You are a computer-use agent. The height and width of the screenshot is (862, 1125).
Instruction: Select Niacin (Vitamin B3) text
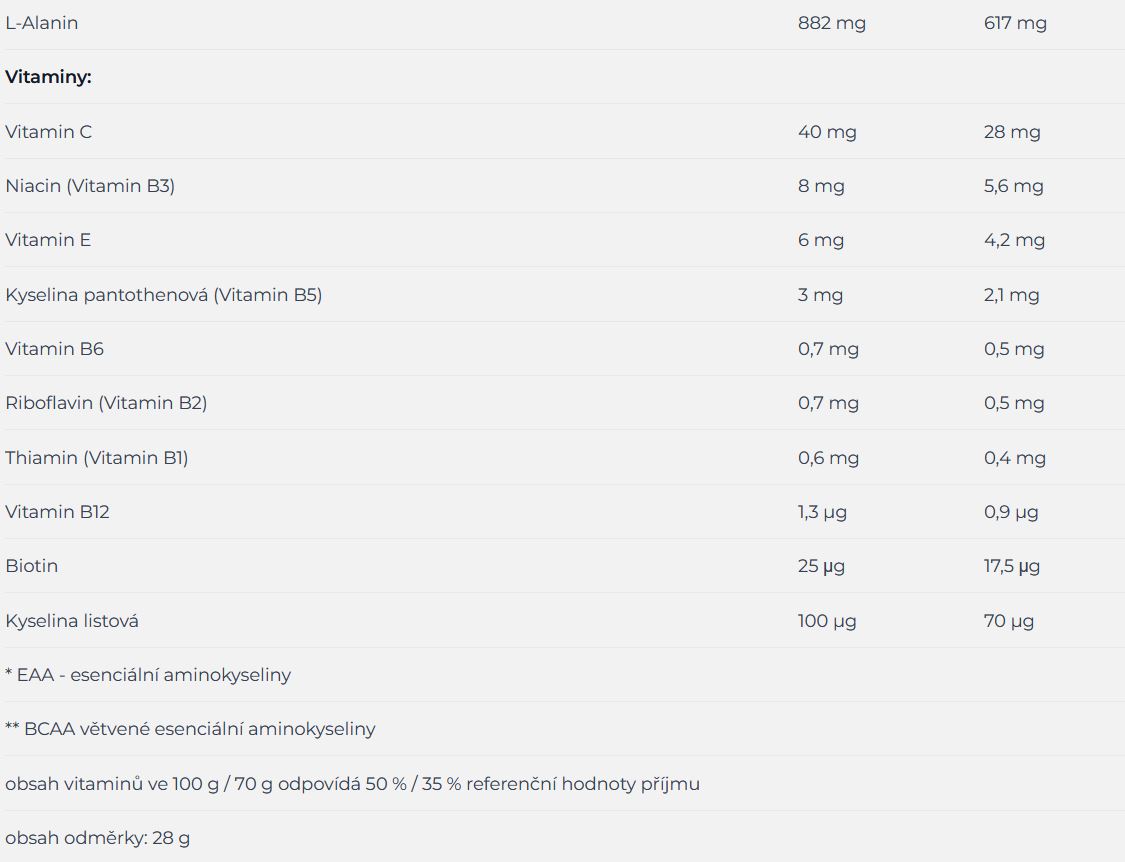[90, 186]
